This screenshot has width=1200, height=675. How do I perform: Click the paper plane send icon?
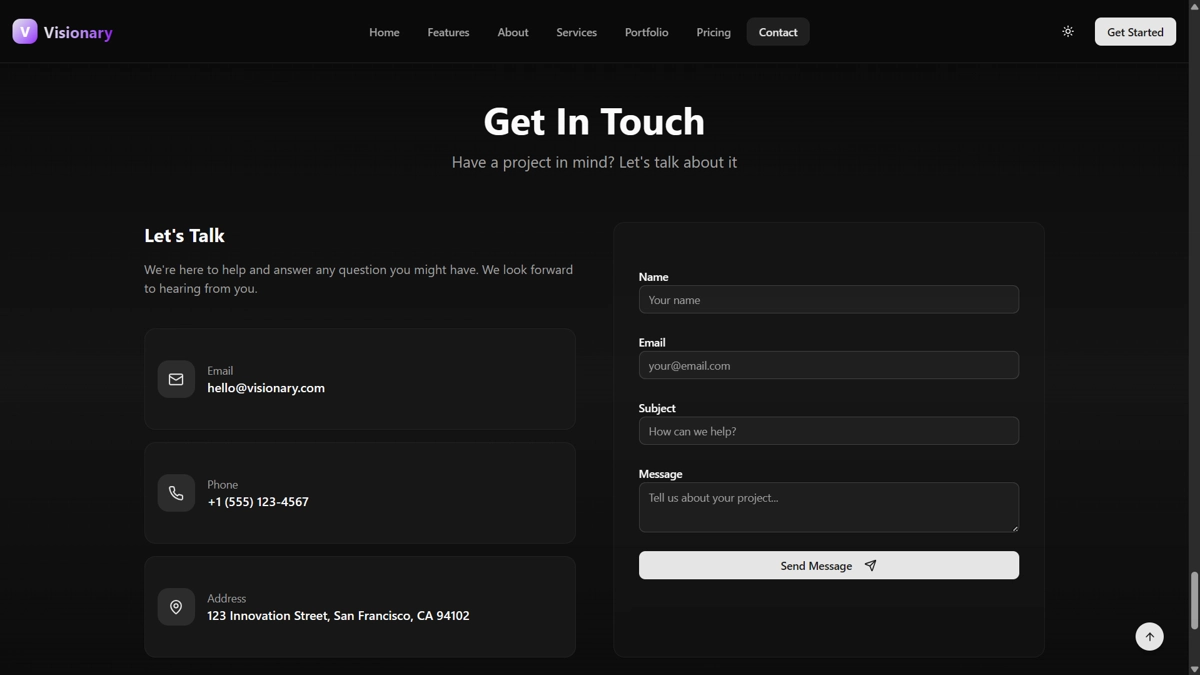[870, 566]
